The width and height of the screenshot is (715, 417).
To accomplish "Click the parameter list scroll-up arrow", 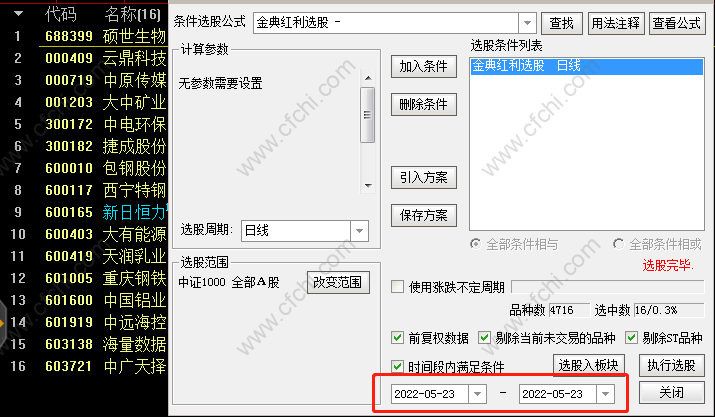I will coord(368,78).
